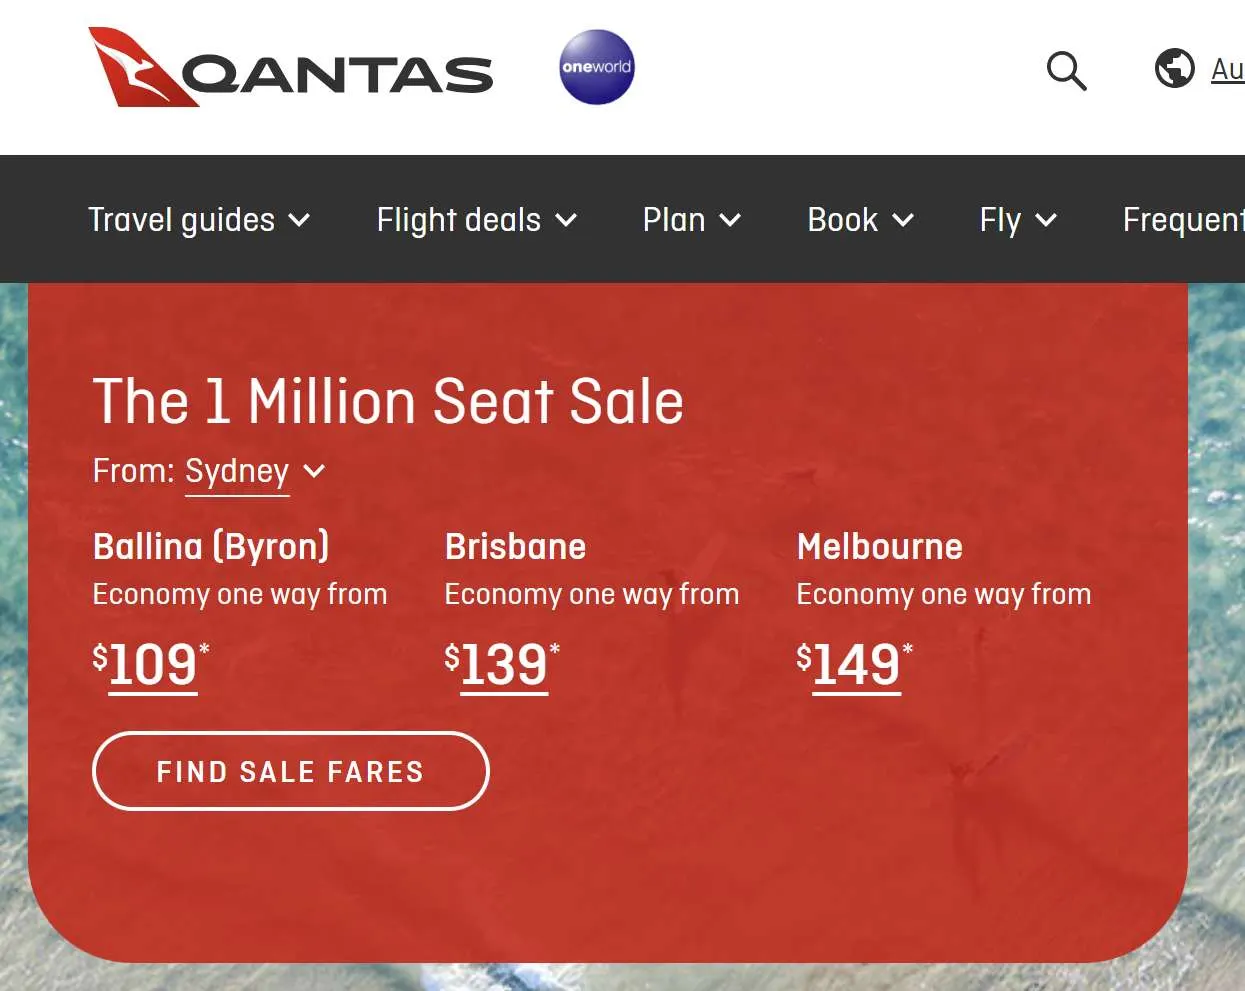
Task: Change departure city from Sydney
Action: point(237,471)
